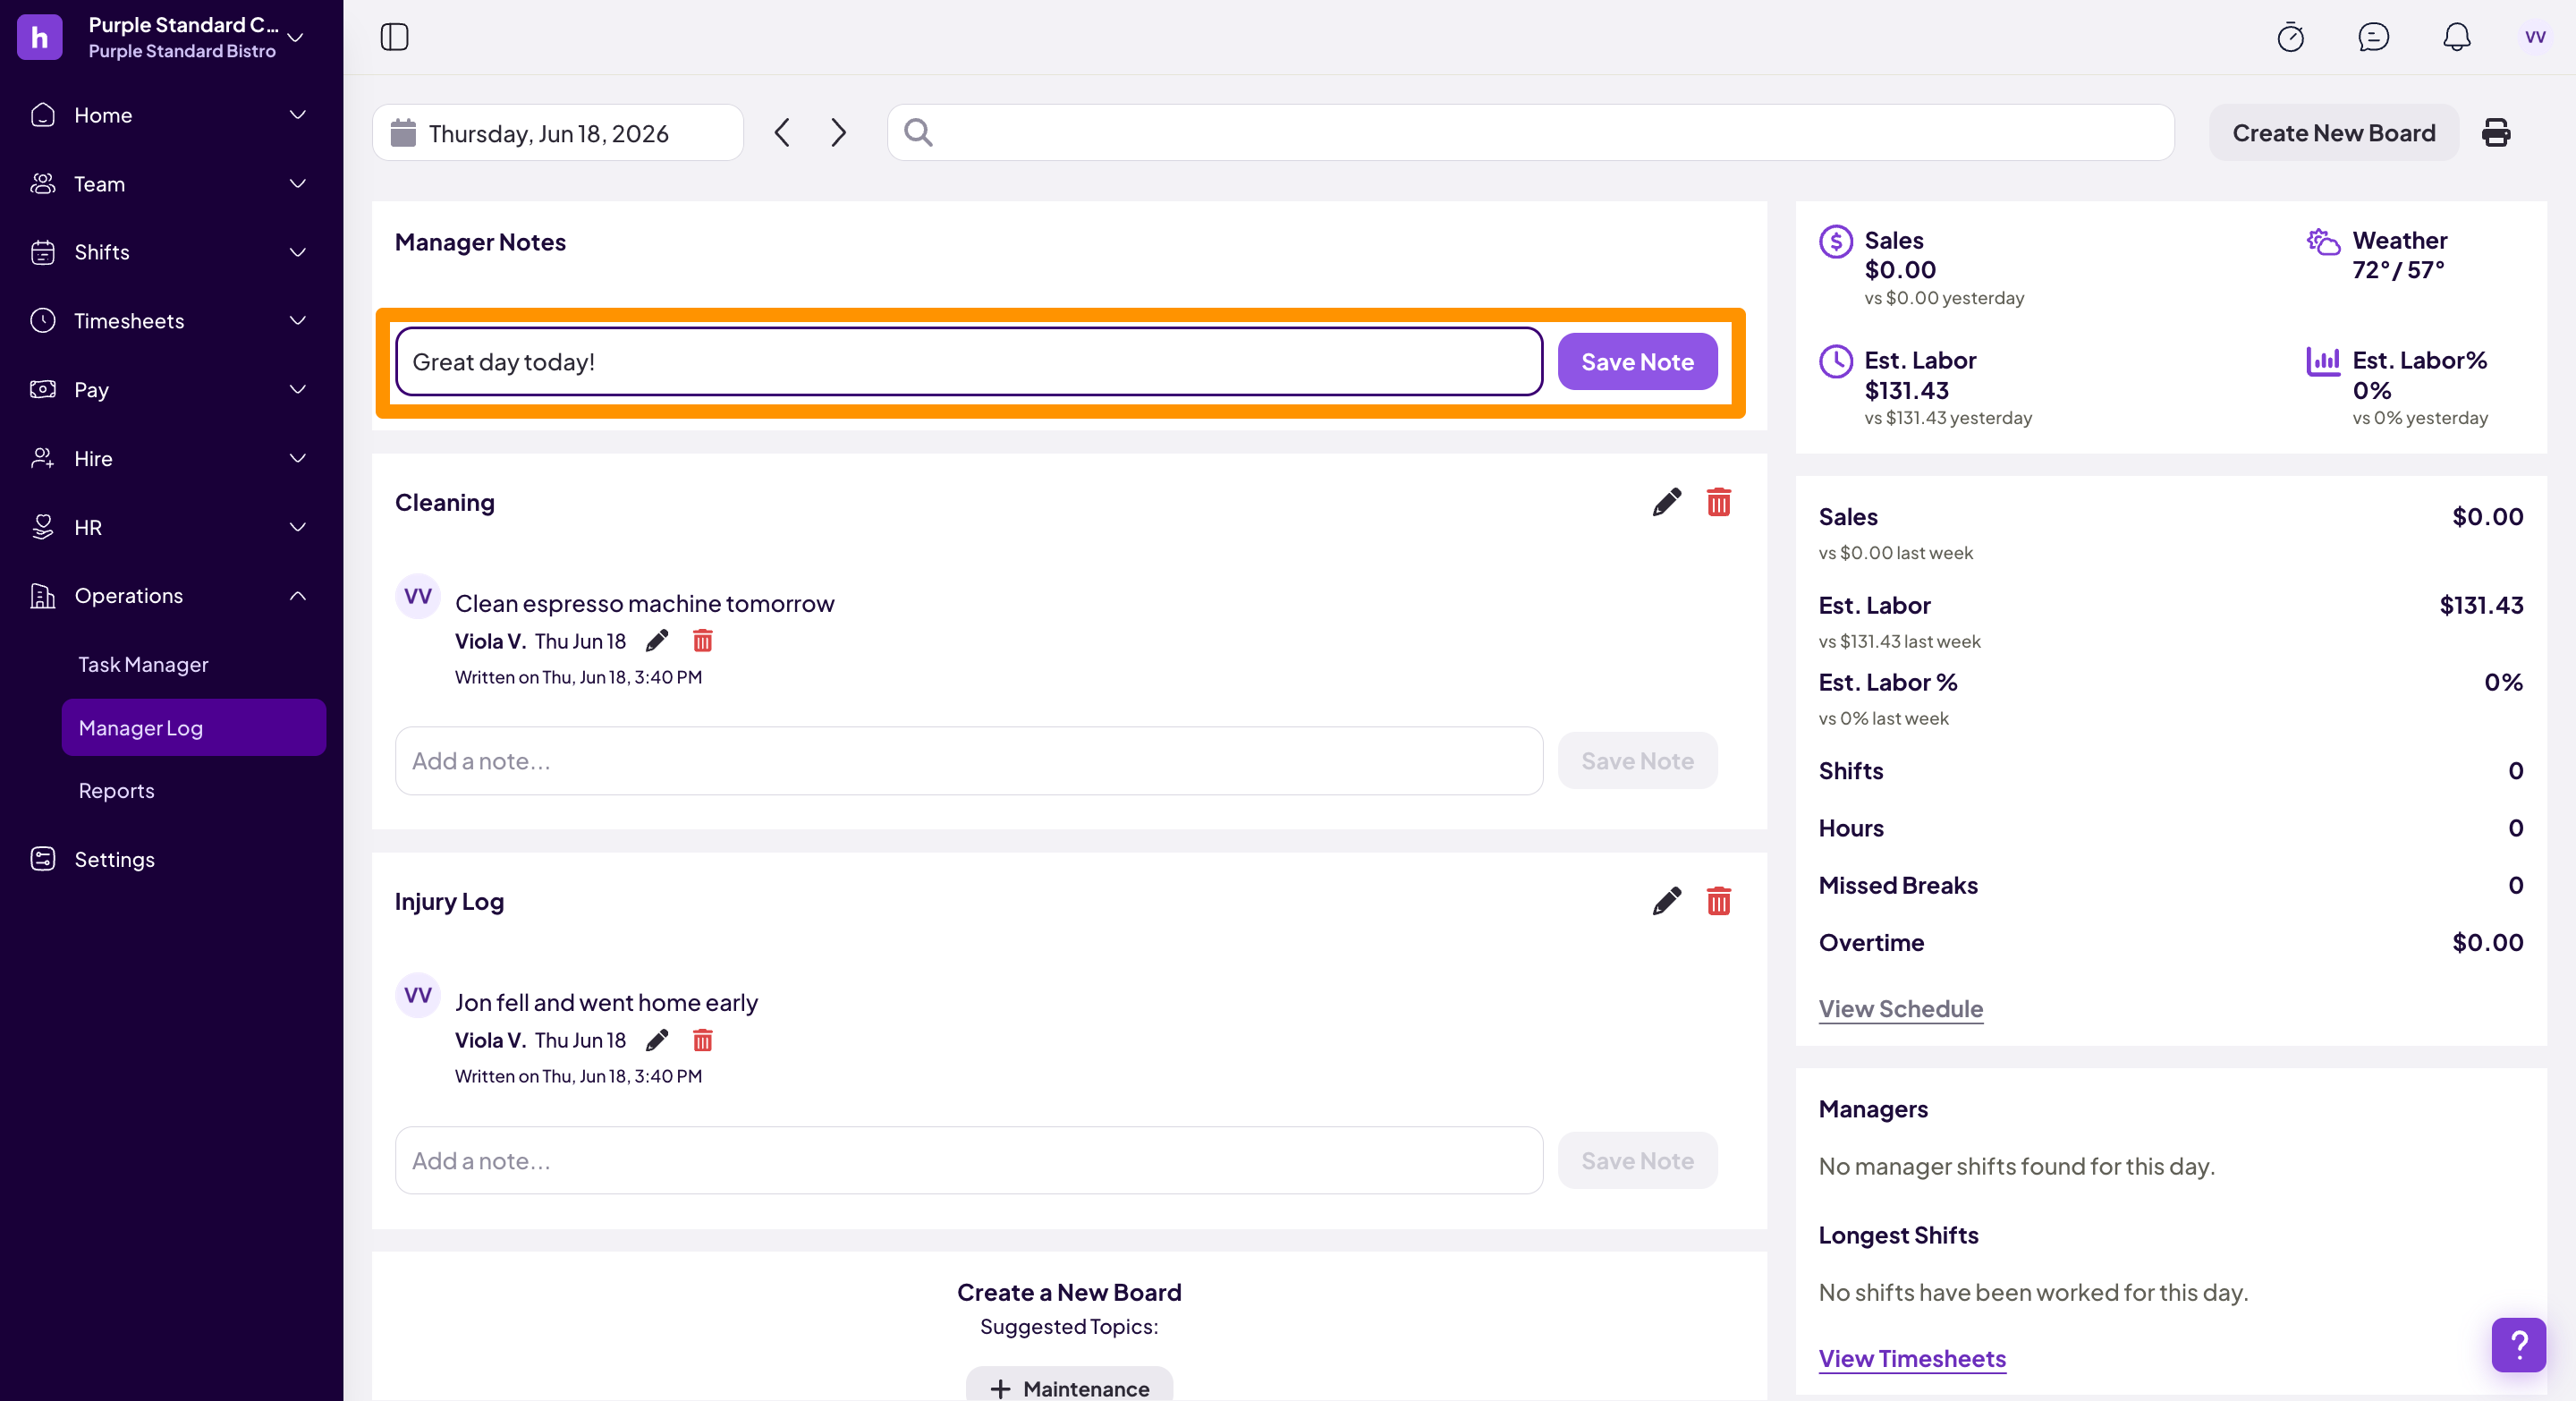Edit the Cleaning board
The height and width of the screenshot is (1401, 2576).
[1666, 502]
